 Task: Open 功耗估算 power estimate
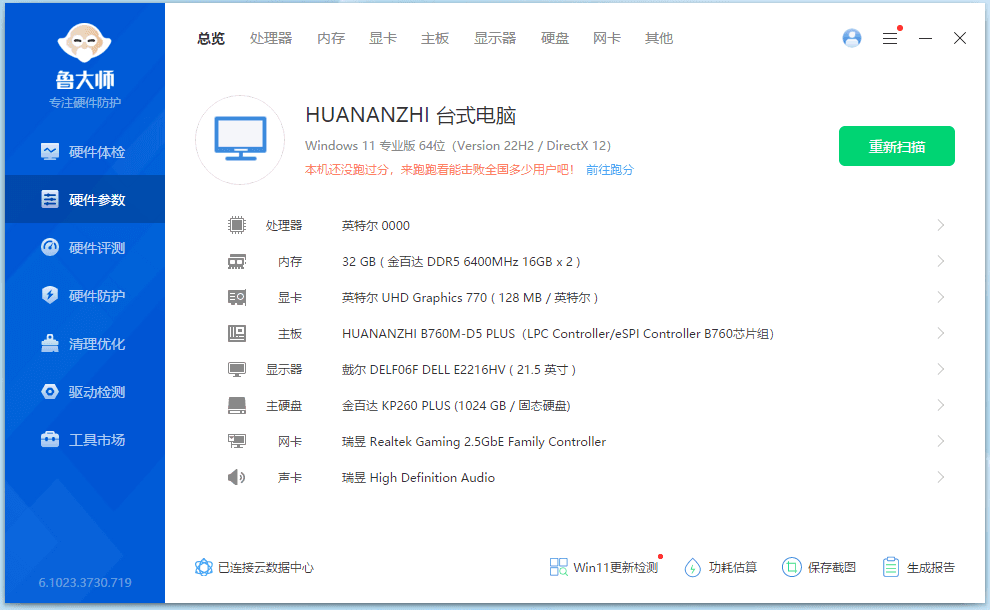coord(720,567)
